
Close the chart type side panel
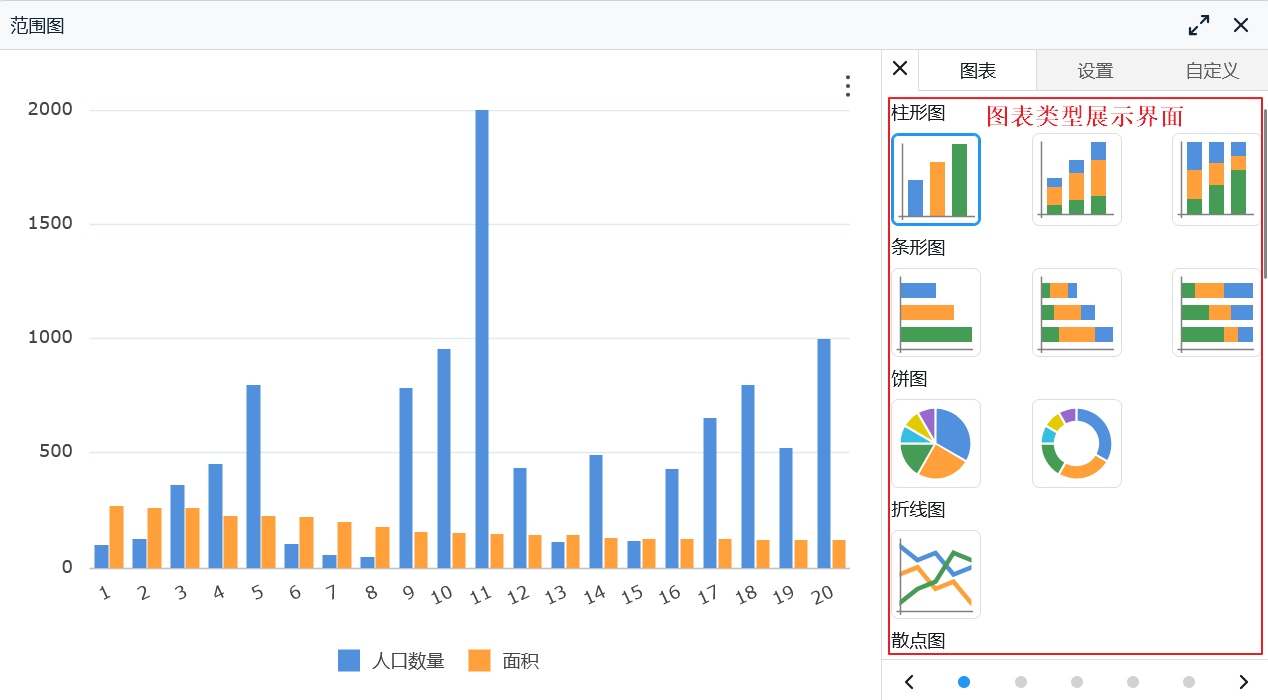click(899, 68)
